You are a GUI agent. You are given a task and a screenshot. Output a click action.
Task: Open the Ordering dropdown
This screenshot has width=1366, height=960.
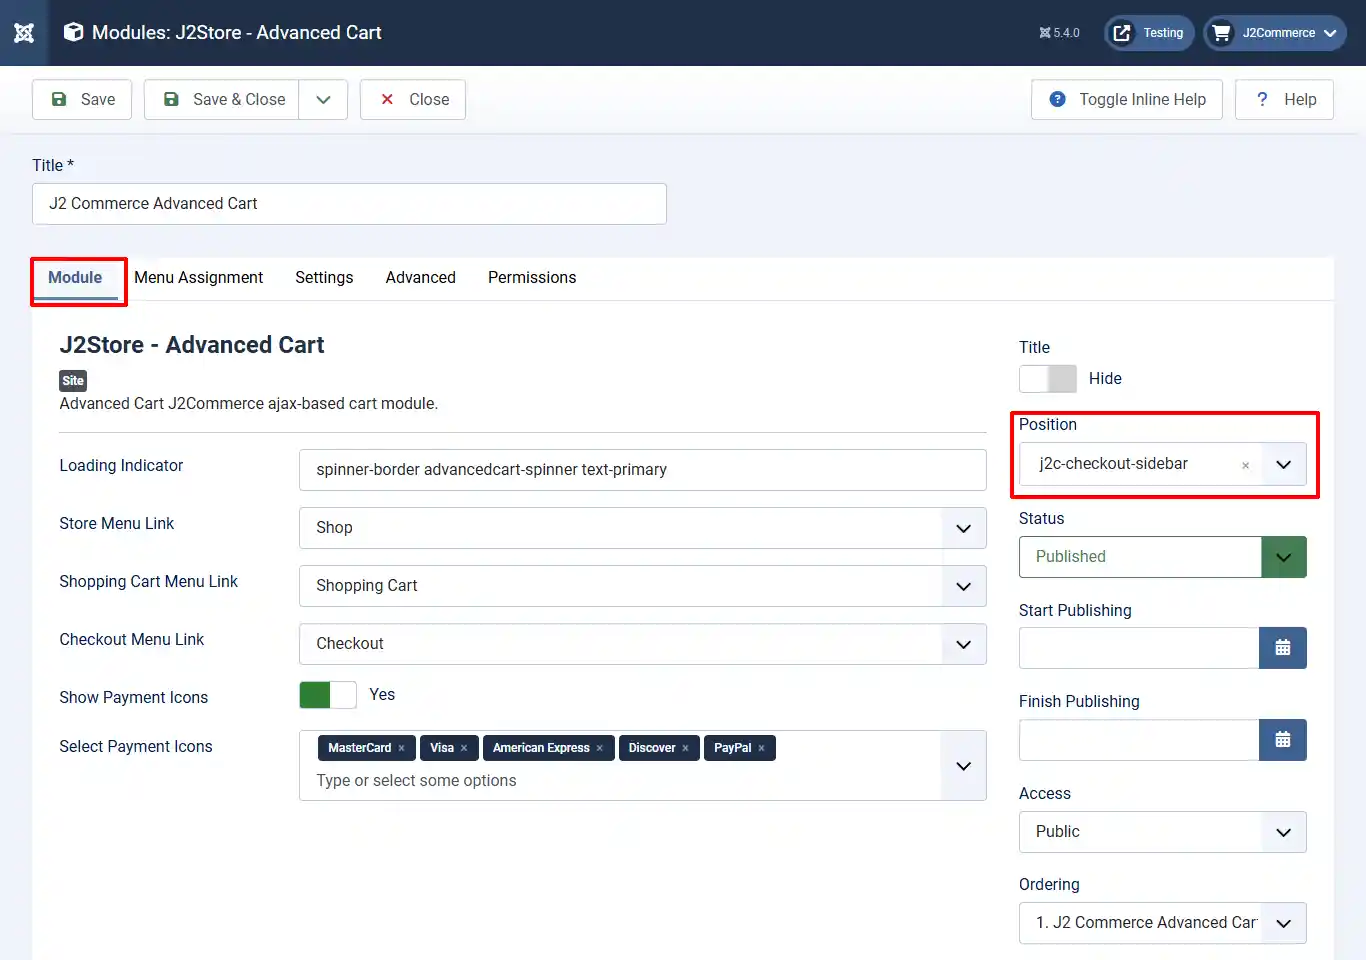click(1163, 923)
